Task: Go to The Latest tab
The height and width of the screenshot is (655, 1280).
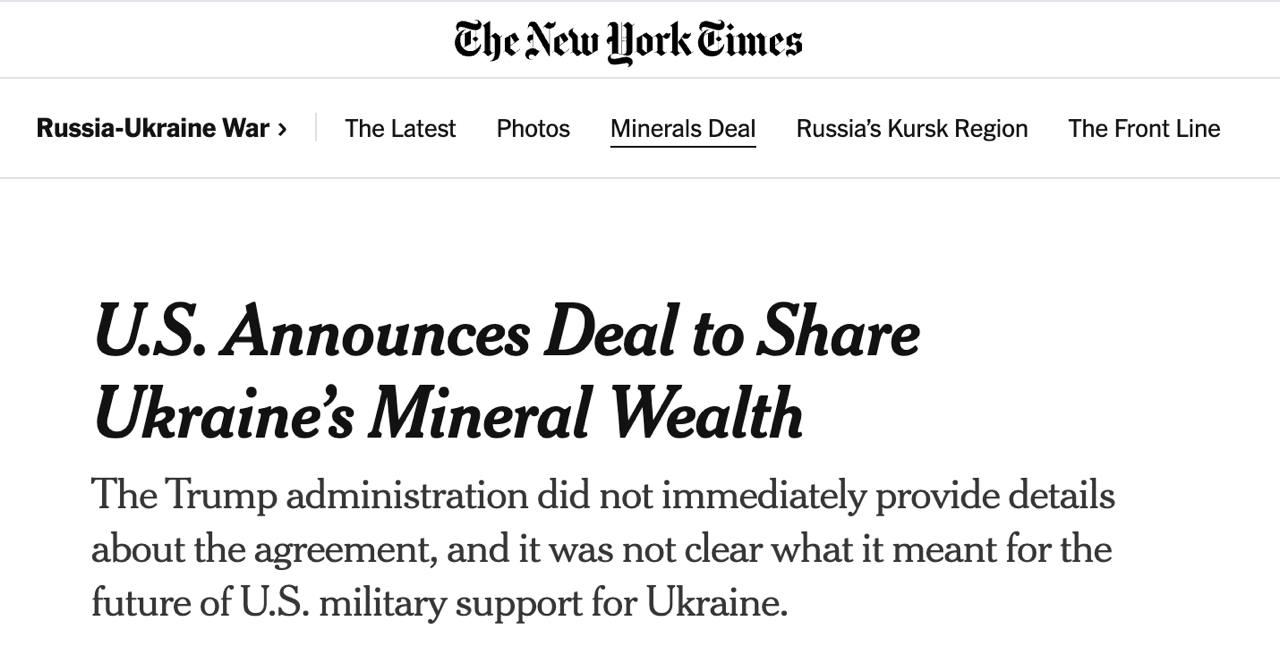Action: 400,129
